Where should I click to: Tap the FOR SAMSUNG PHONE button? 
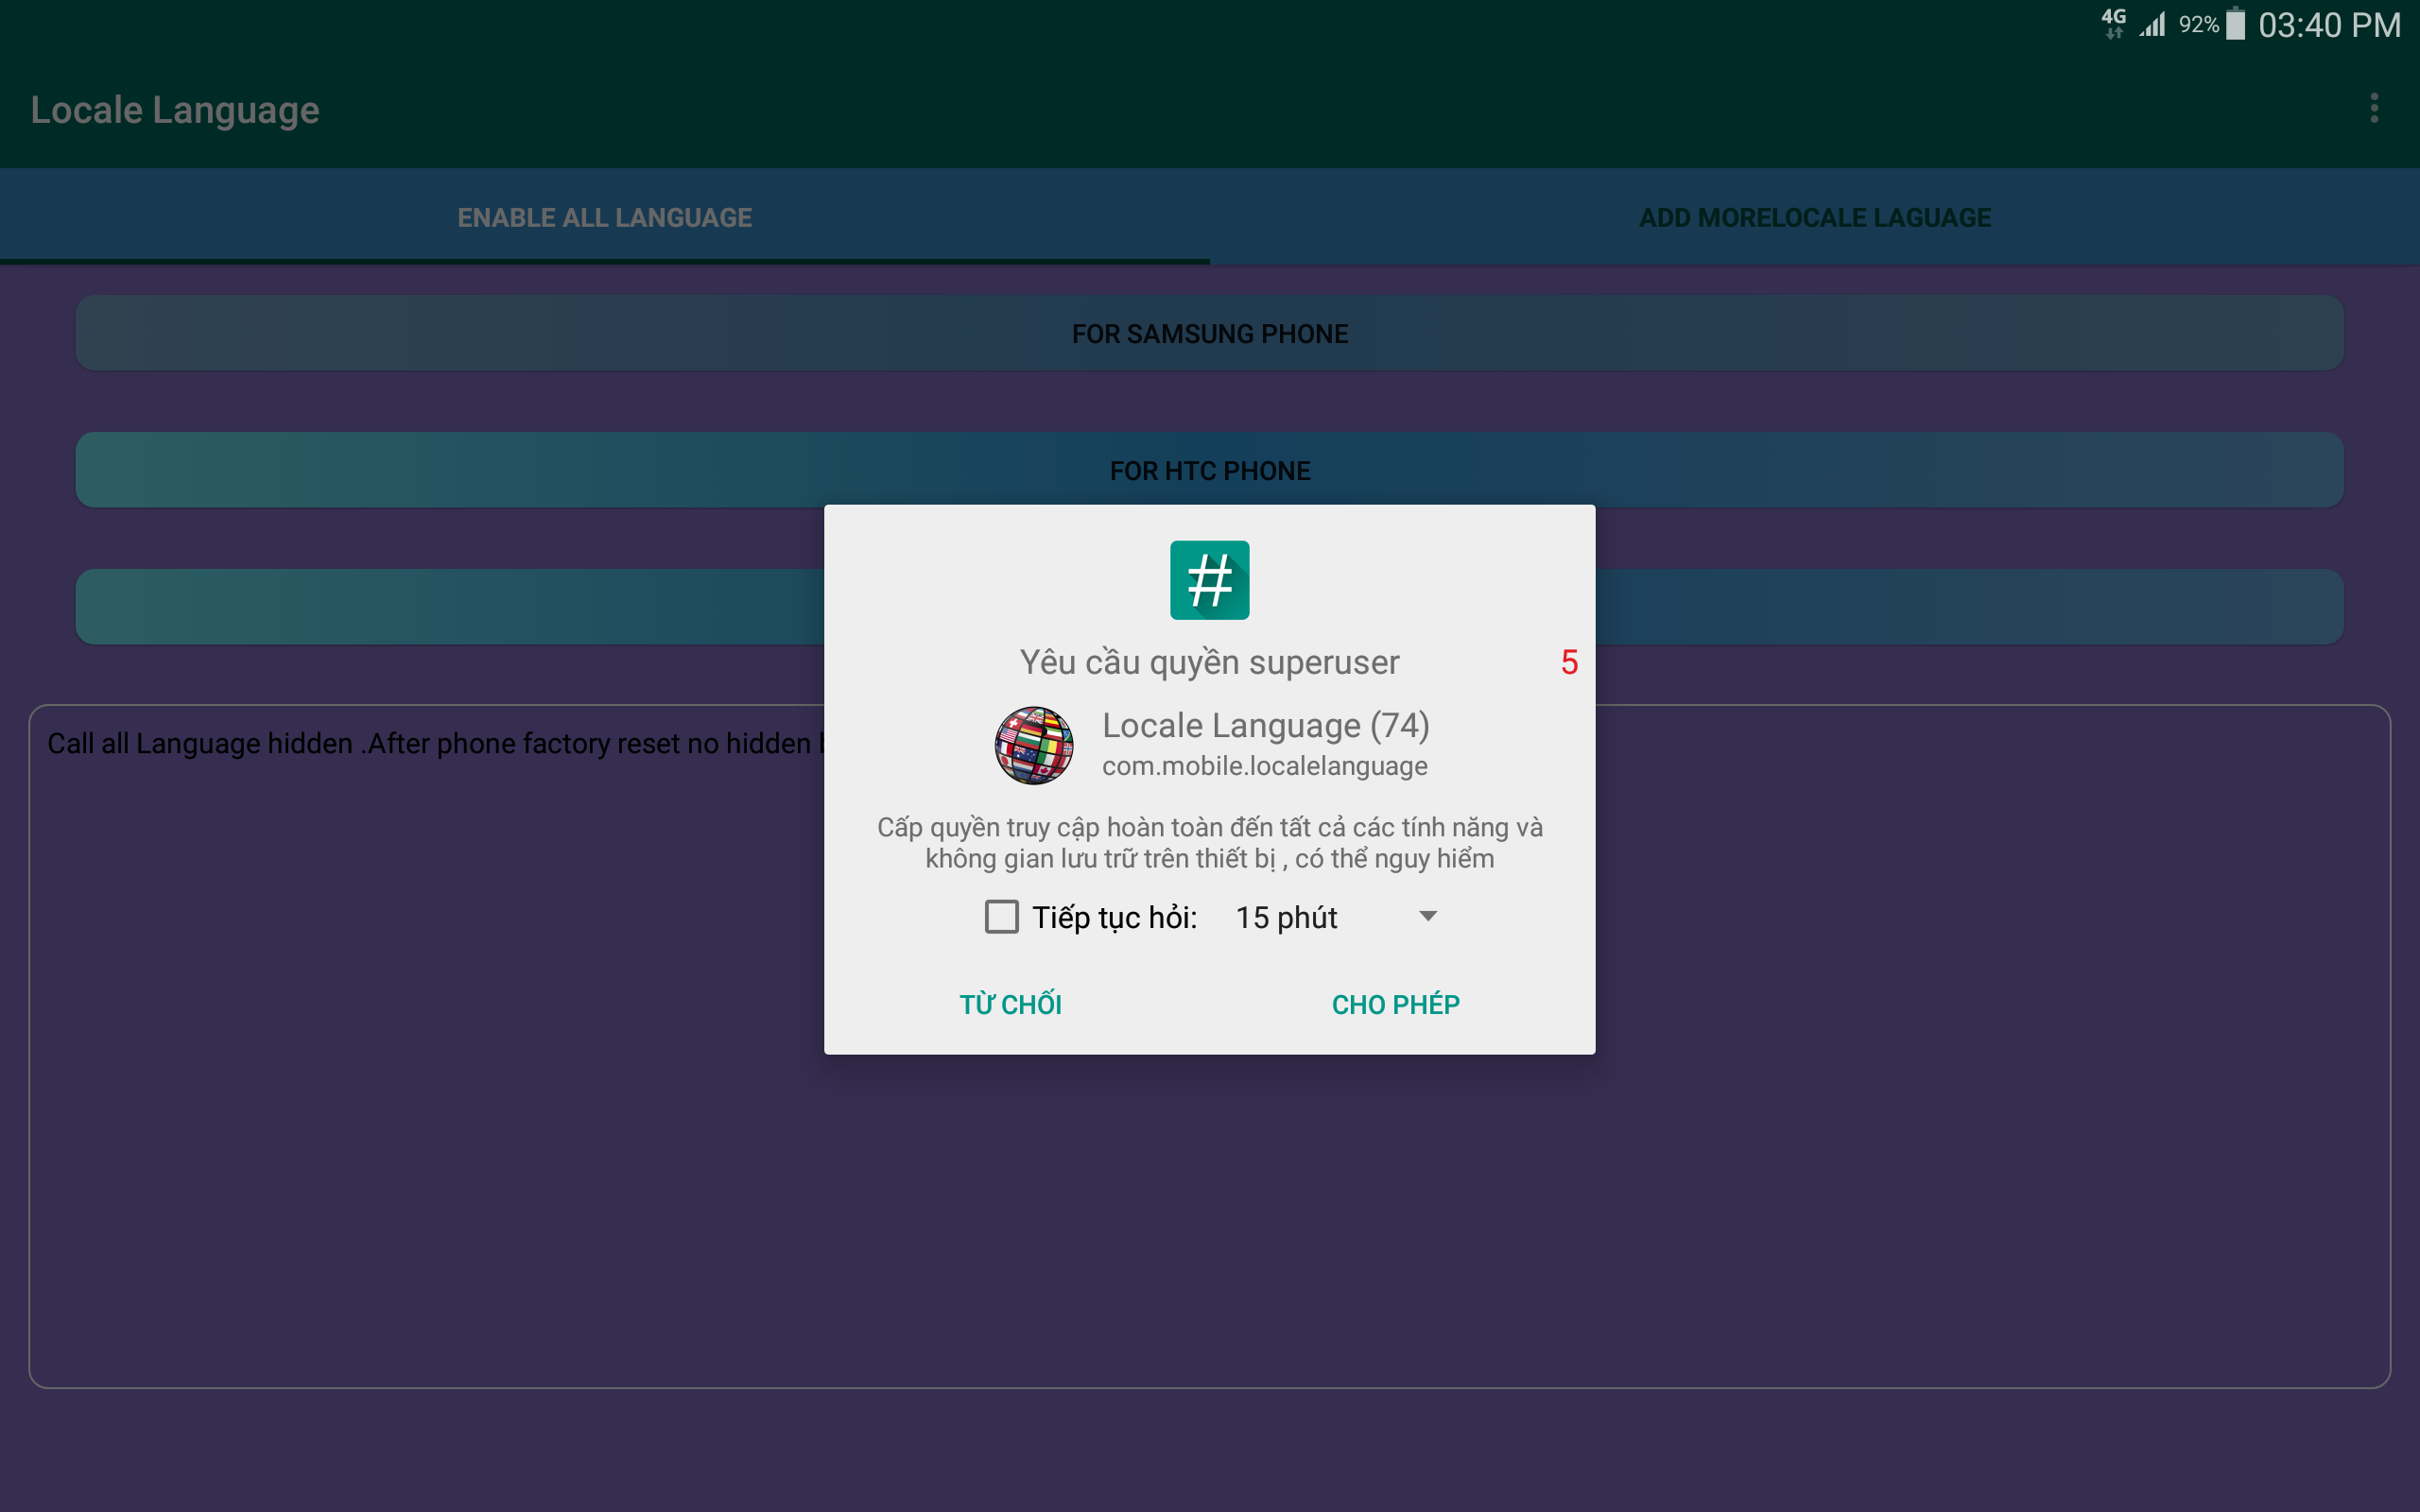point(1209,333)
